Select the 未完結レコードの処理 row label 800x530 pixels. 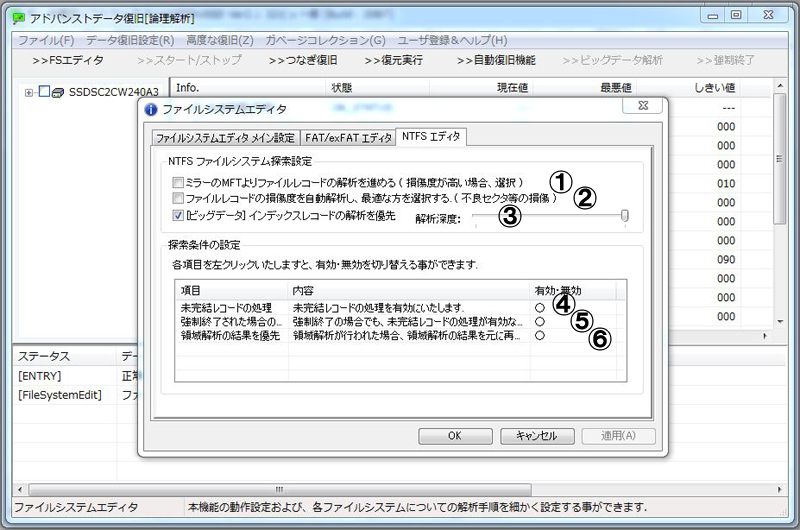click(227, 308)
